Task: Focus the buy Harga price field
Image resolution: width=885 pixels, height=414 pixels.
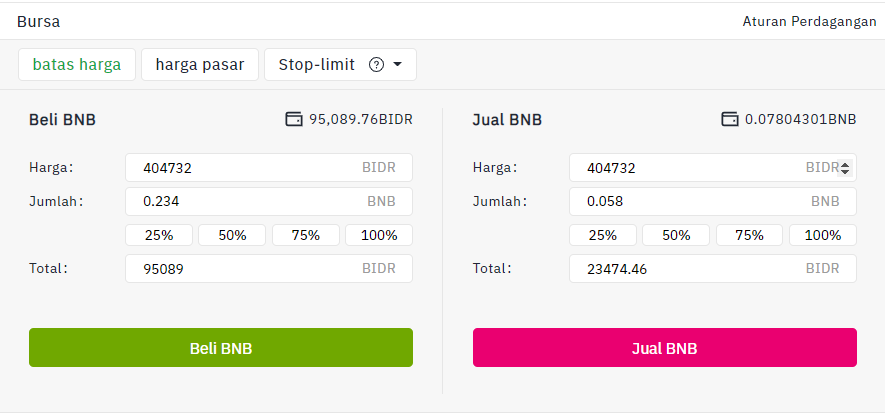Action: (x=269, y=168)
